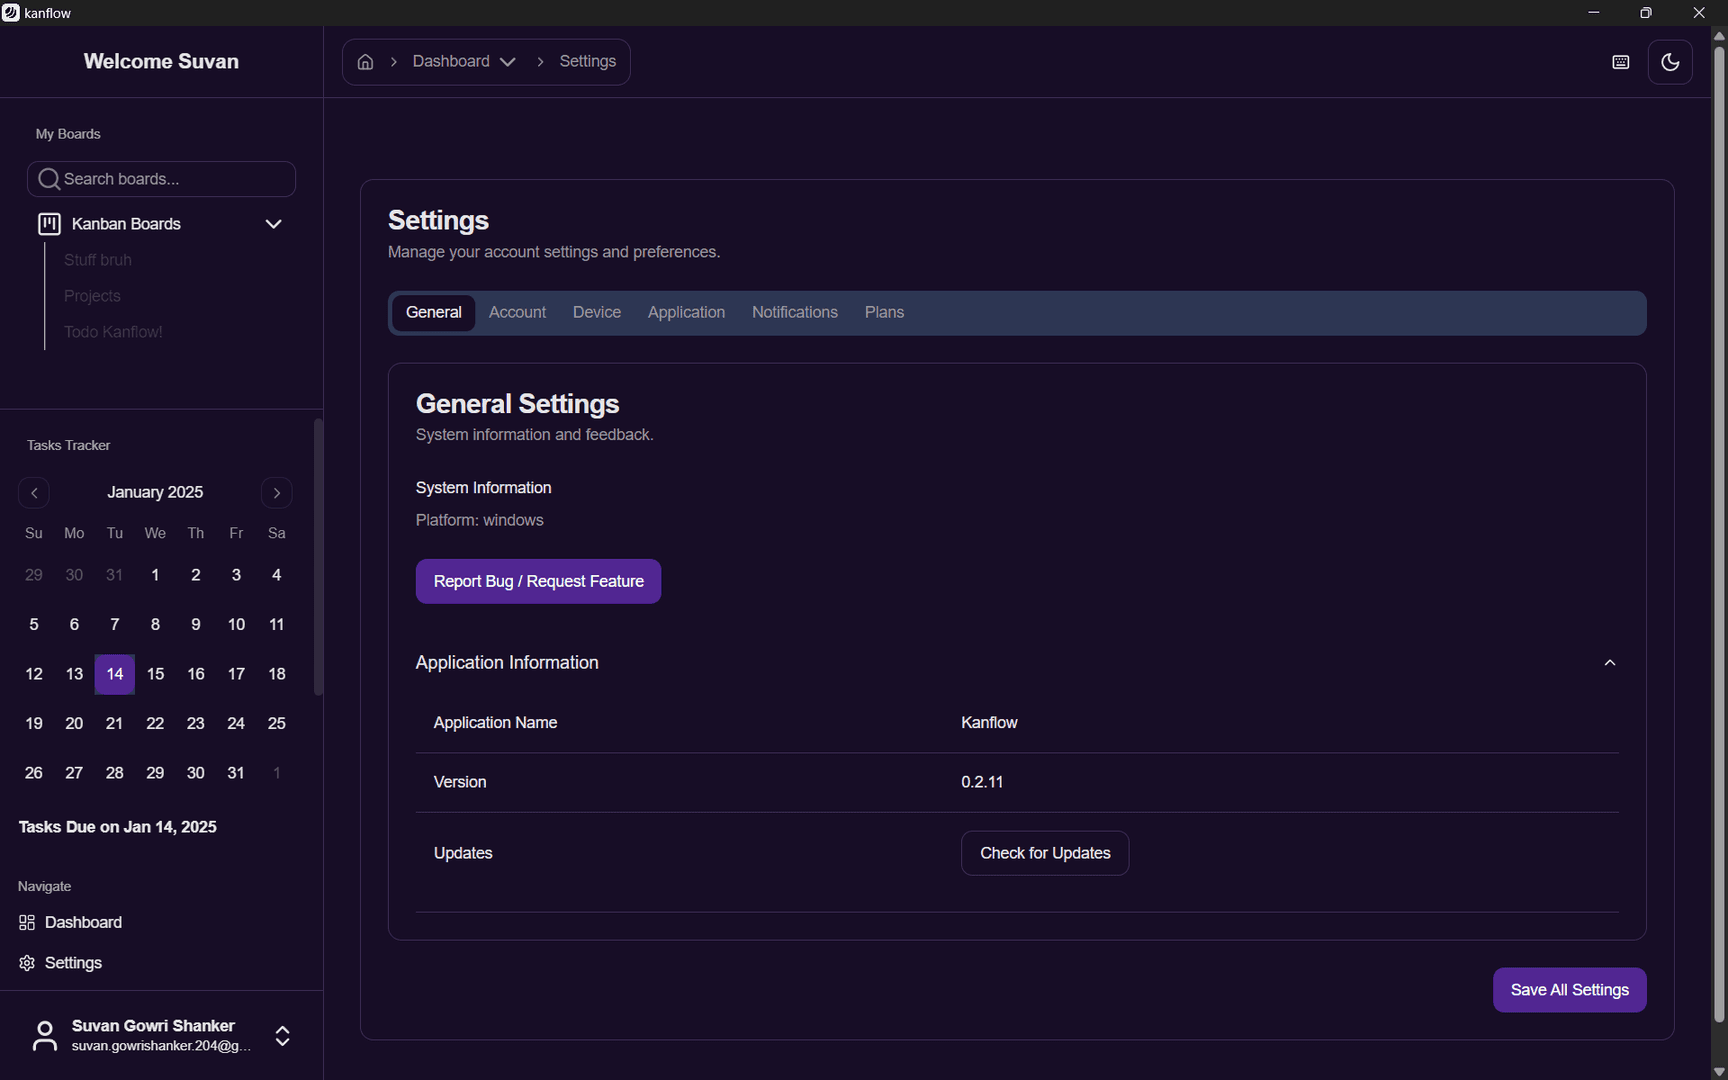
Task: Open the keyboard shortcuts icon
Action: pyautogui.click(x=1620, y=62)
